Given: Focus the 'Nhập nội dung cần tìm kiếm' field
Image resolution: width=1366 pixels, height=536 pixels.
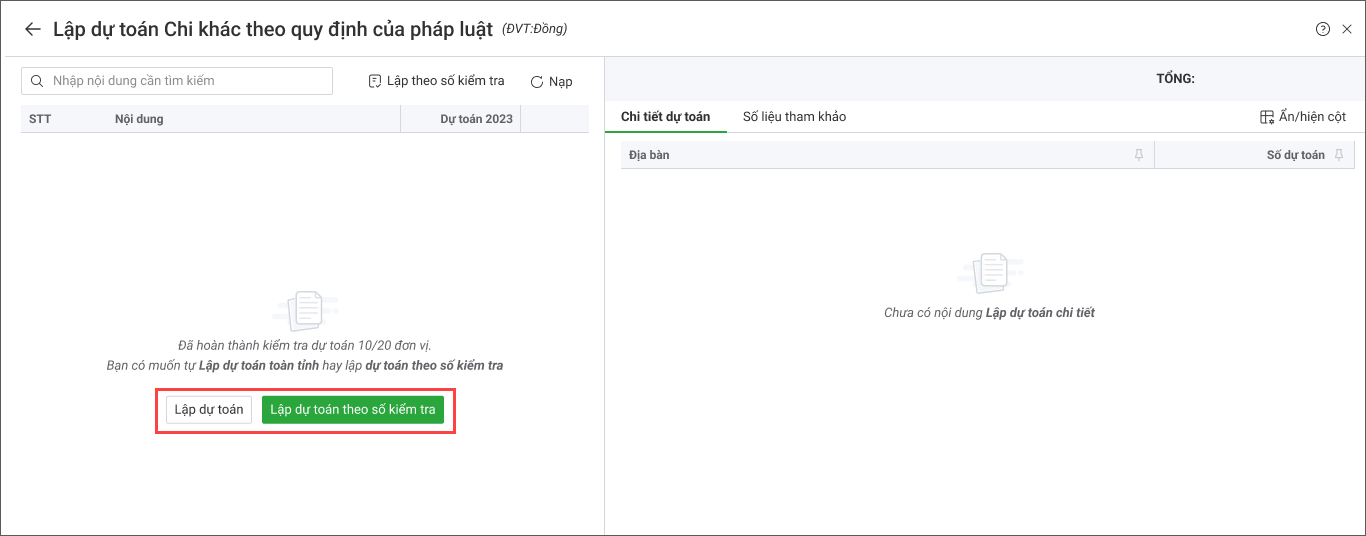Looking at the screenshot, I should coord(185,81).
